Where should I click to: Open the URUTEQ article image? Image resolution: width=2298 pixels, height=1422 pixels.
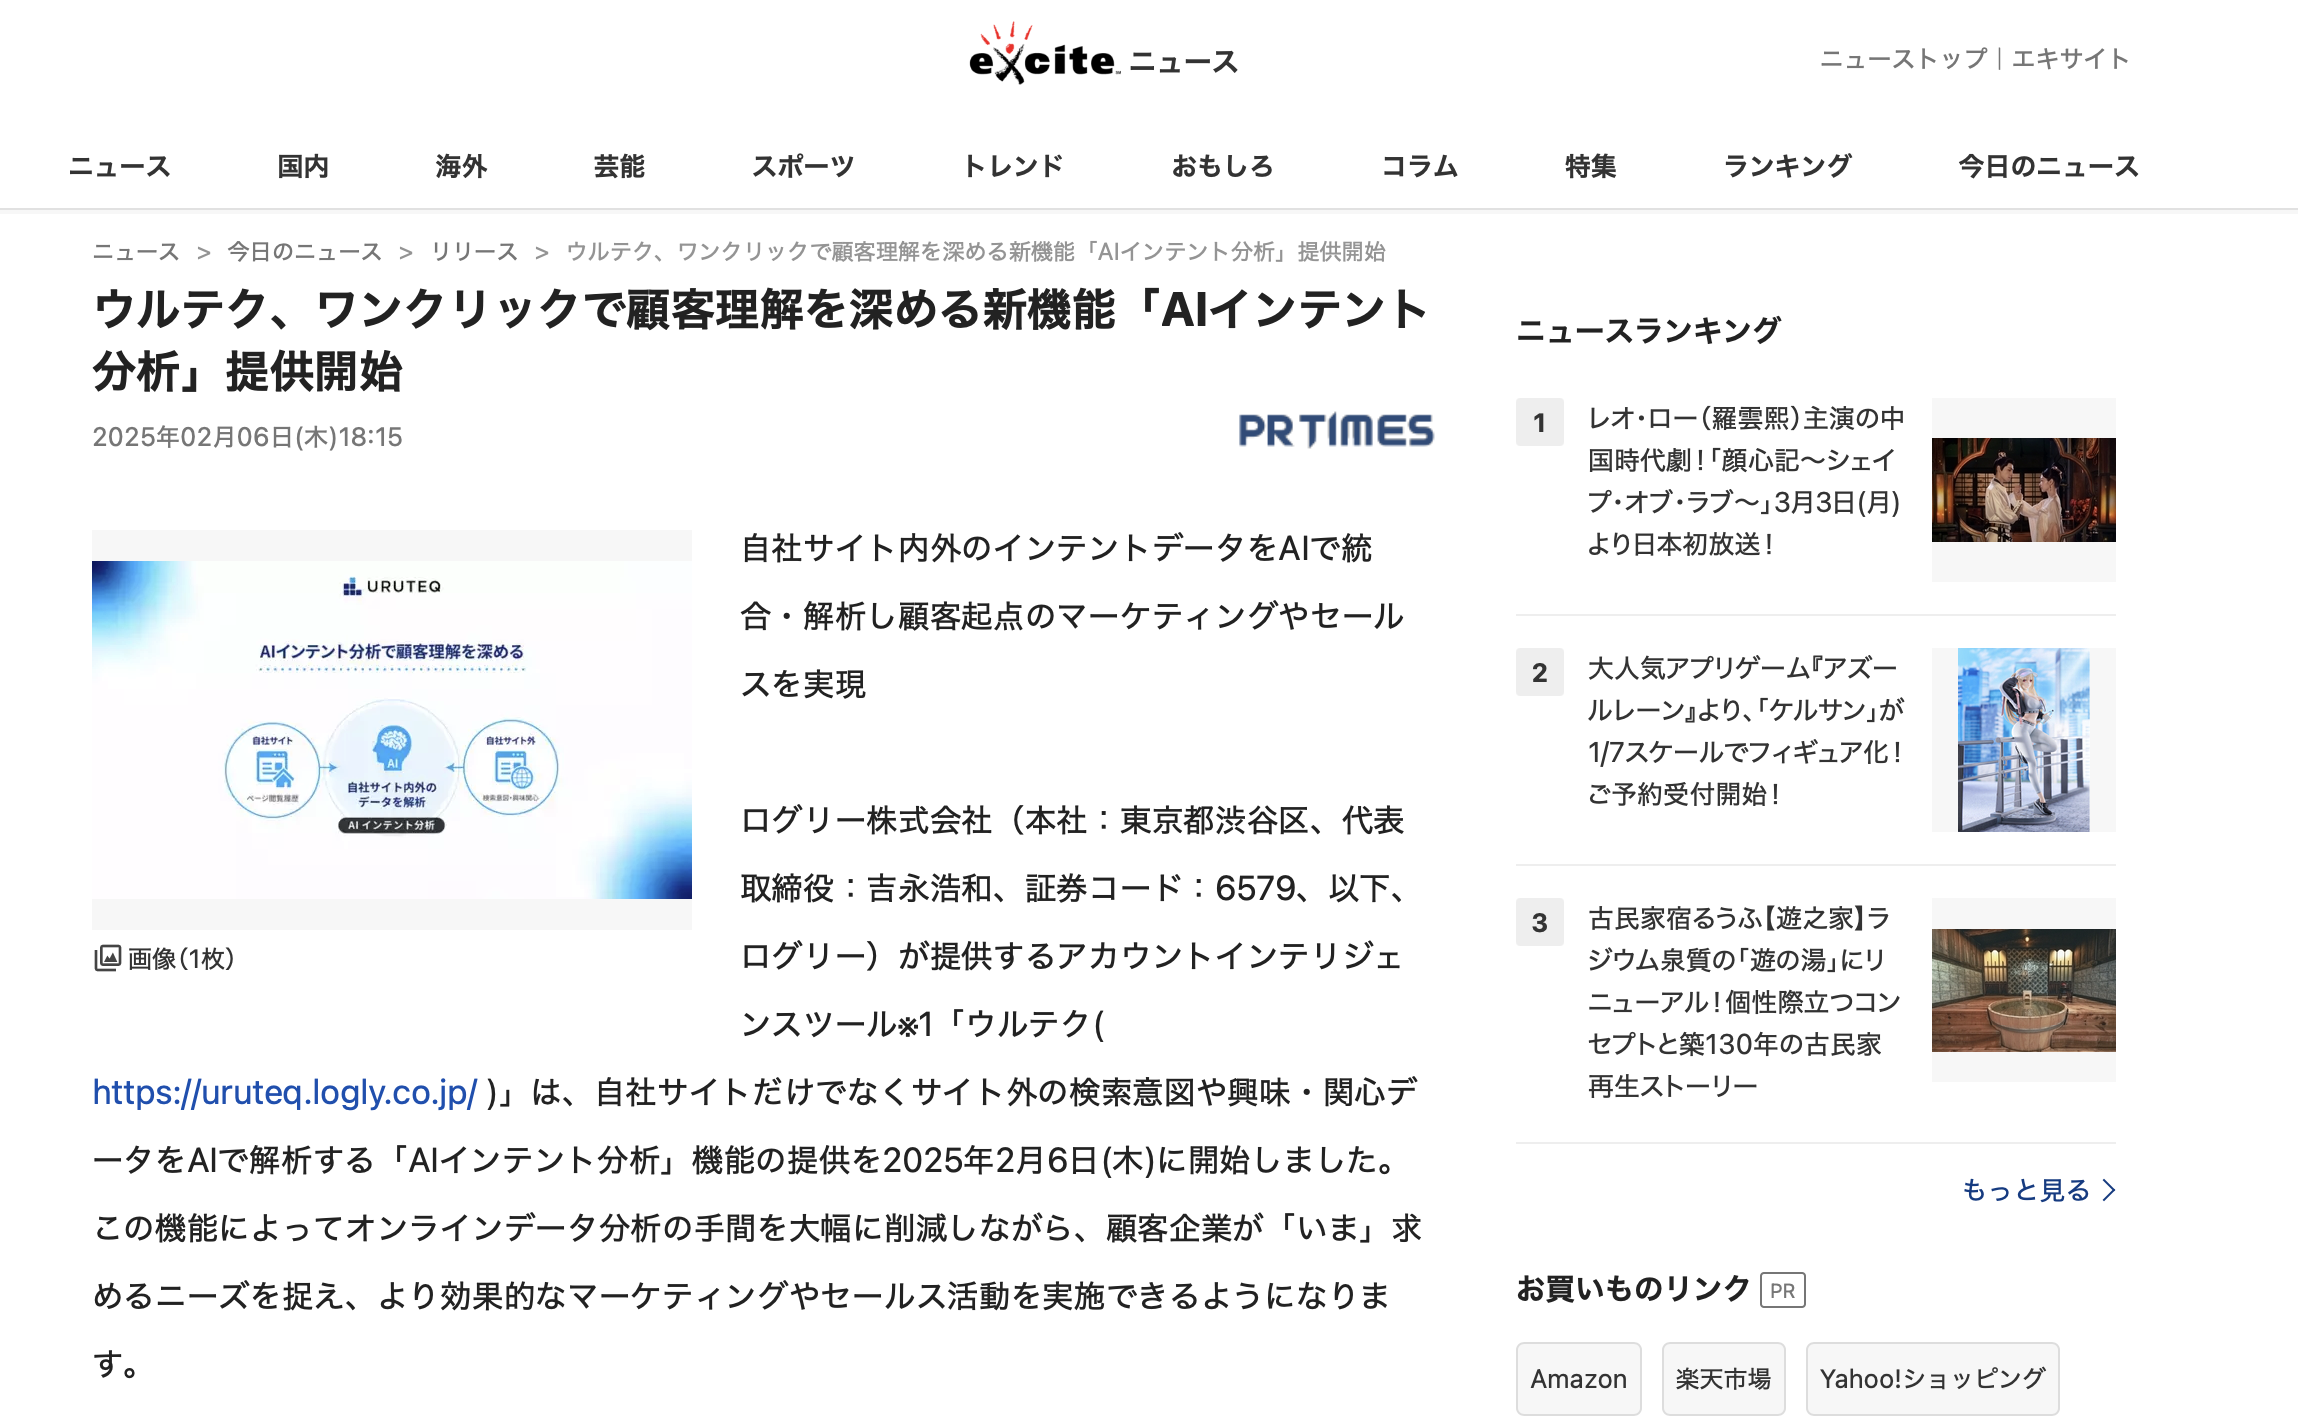pos(392,729)
